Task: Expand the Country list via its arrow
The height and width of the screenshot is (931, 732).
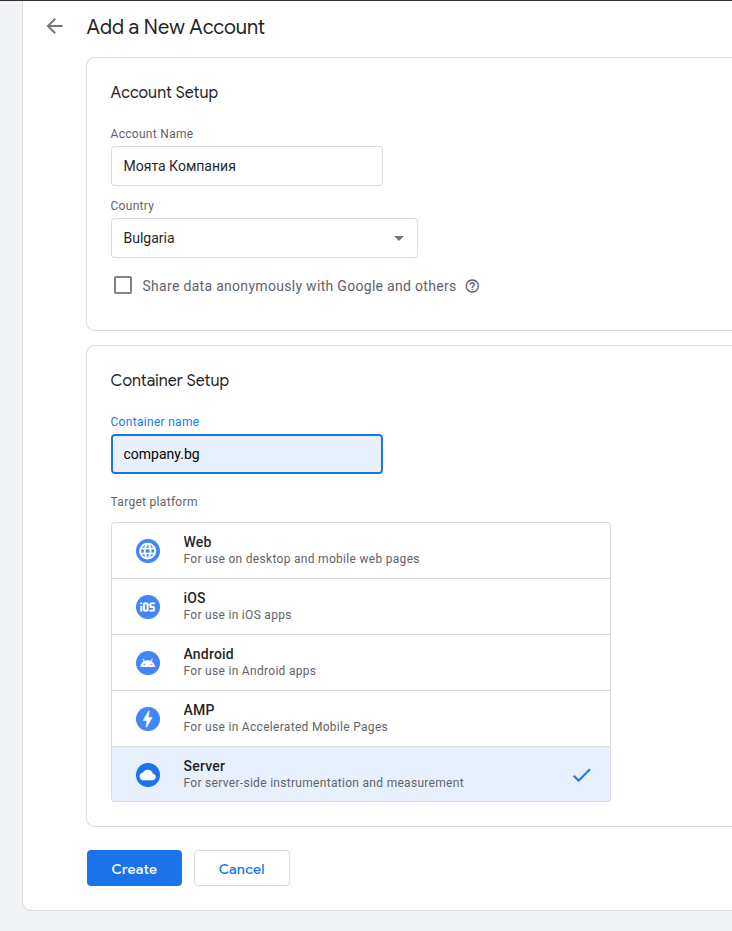Action: (399, 238)
